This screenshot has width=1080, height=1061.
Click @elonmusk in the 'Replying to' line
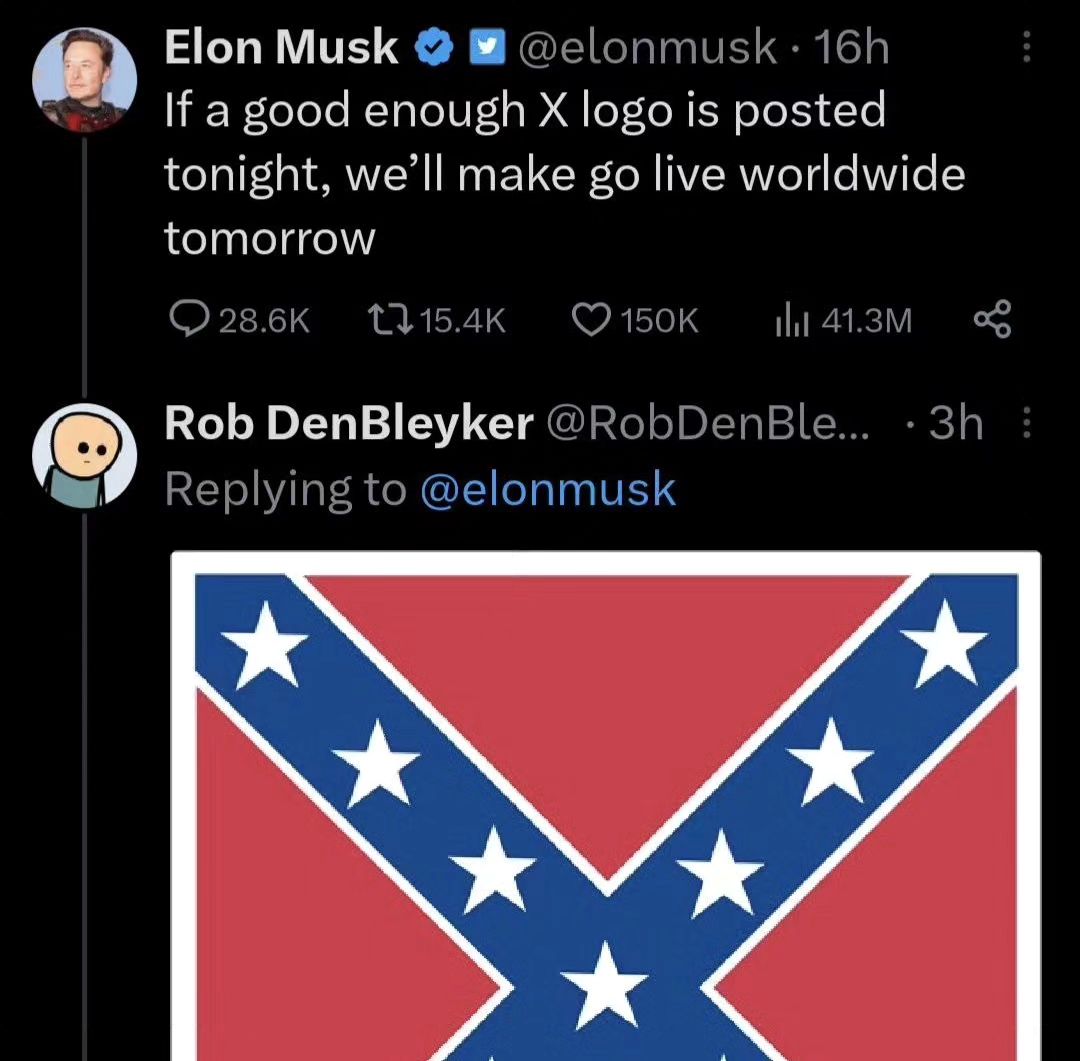(548, 490)
